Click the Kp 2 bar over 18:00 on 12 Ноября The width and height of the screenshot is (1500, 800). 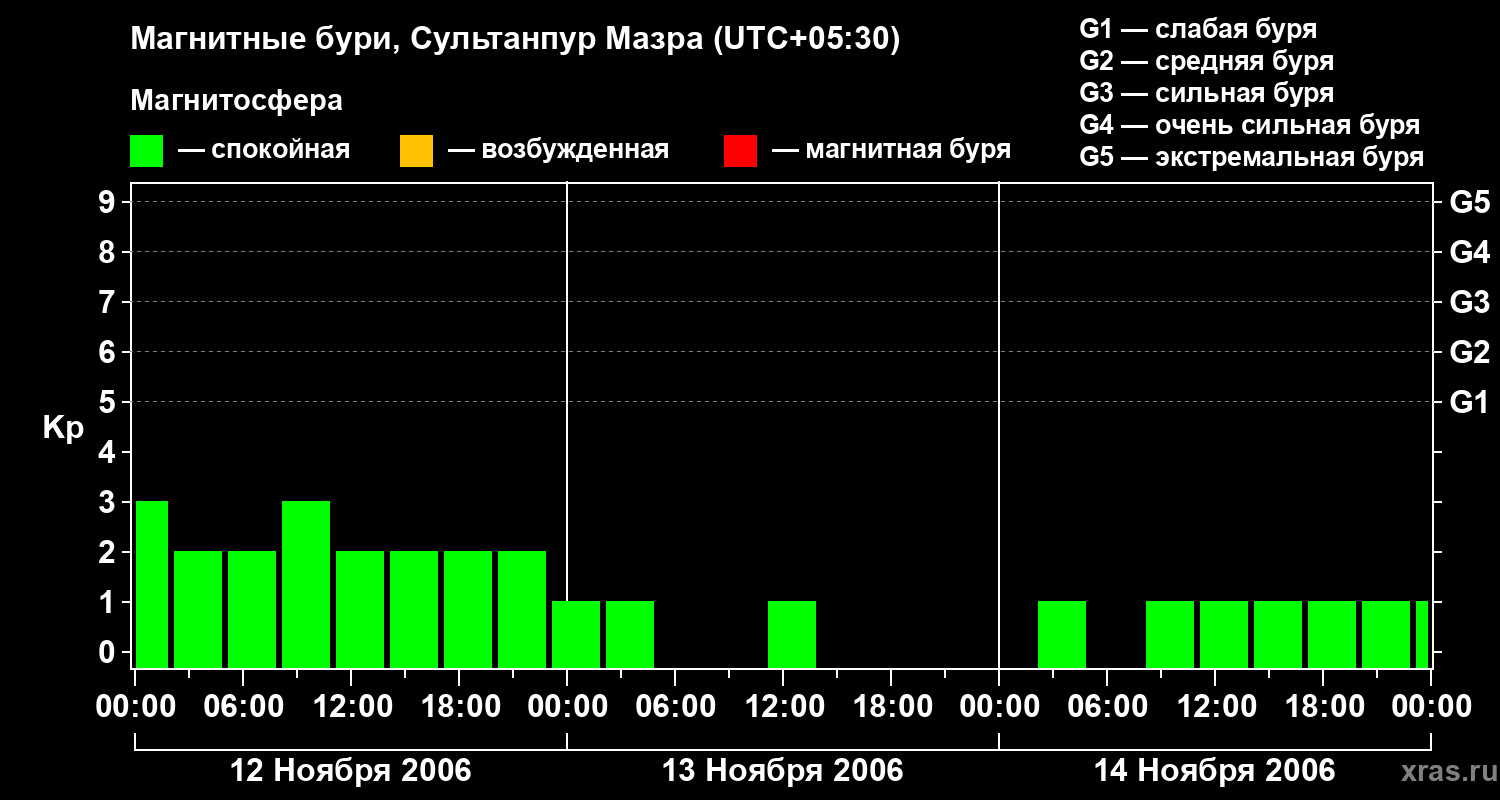[x=468, y=609]
